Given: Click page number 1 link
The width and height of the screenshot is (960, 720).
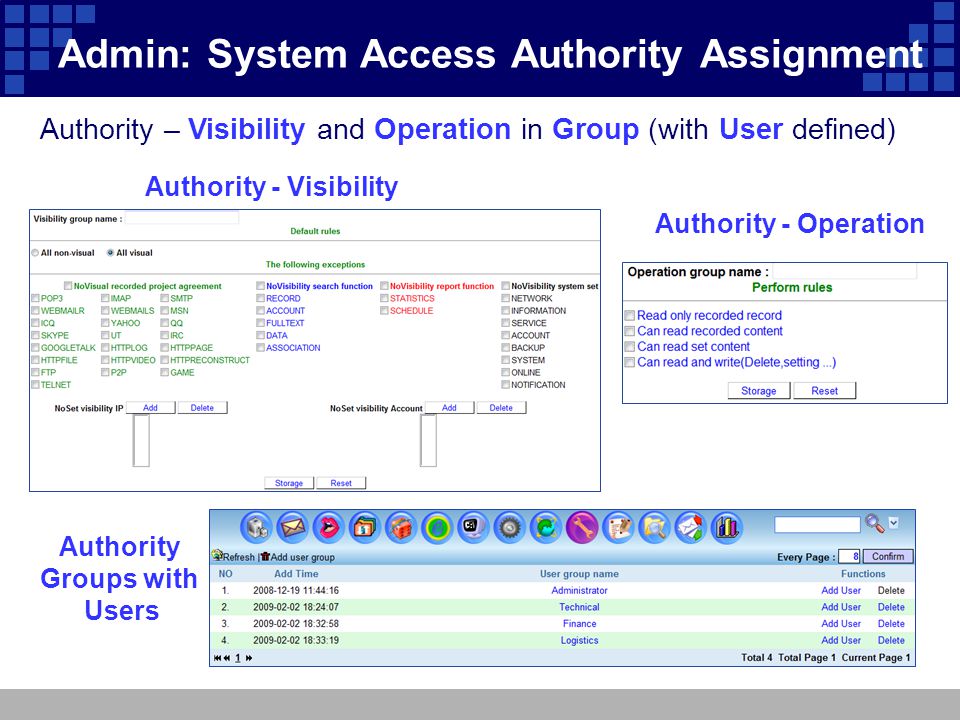Looking at the screenshot, I should pyautogui.click(x=238, y=658).
